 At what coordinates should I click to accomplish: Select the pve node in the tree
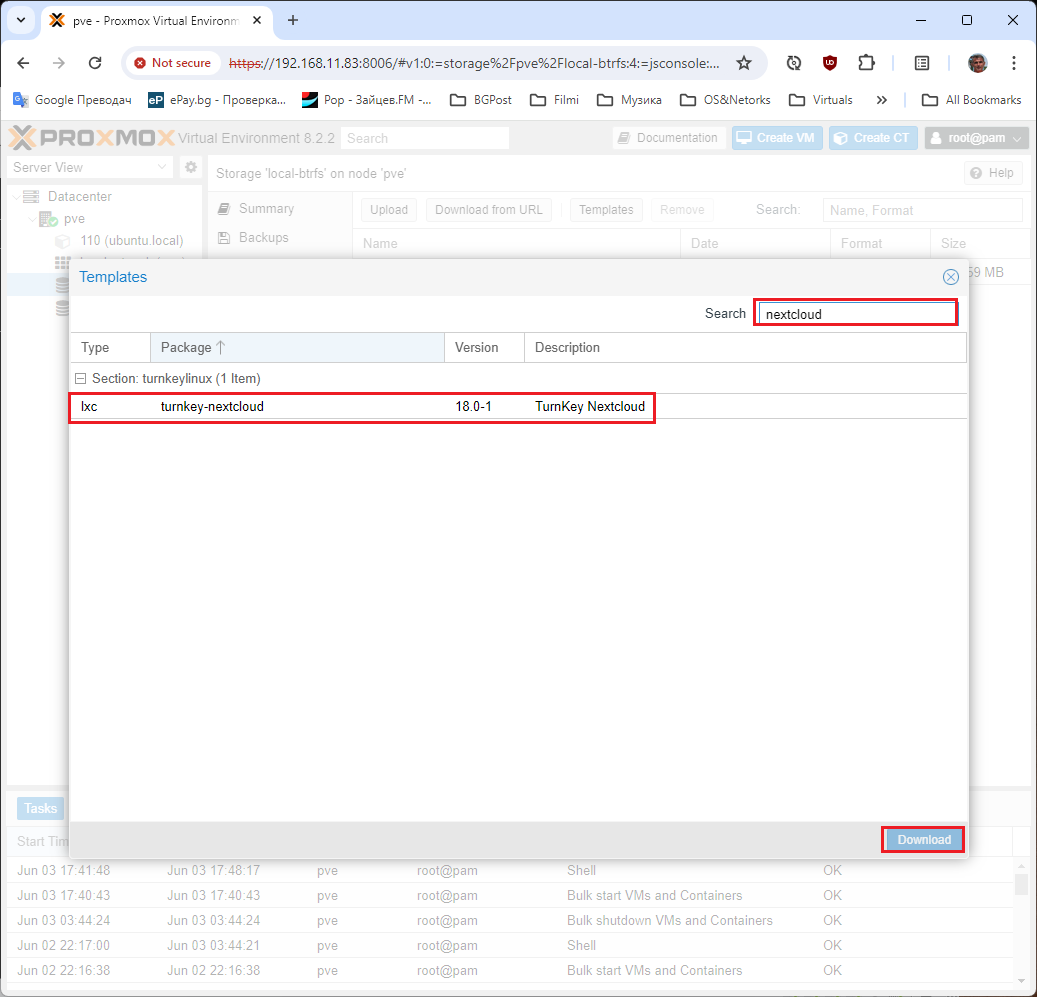pyautogui.click(x=74, y=219)
